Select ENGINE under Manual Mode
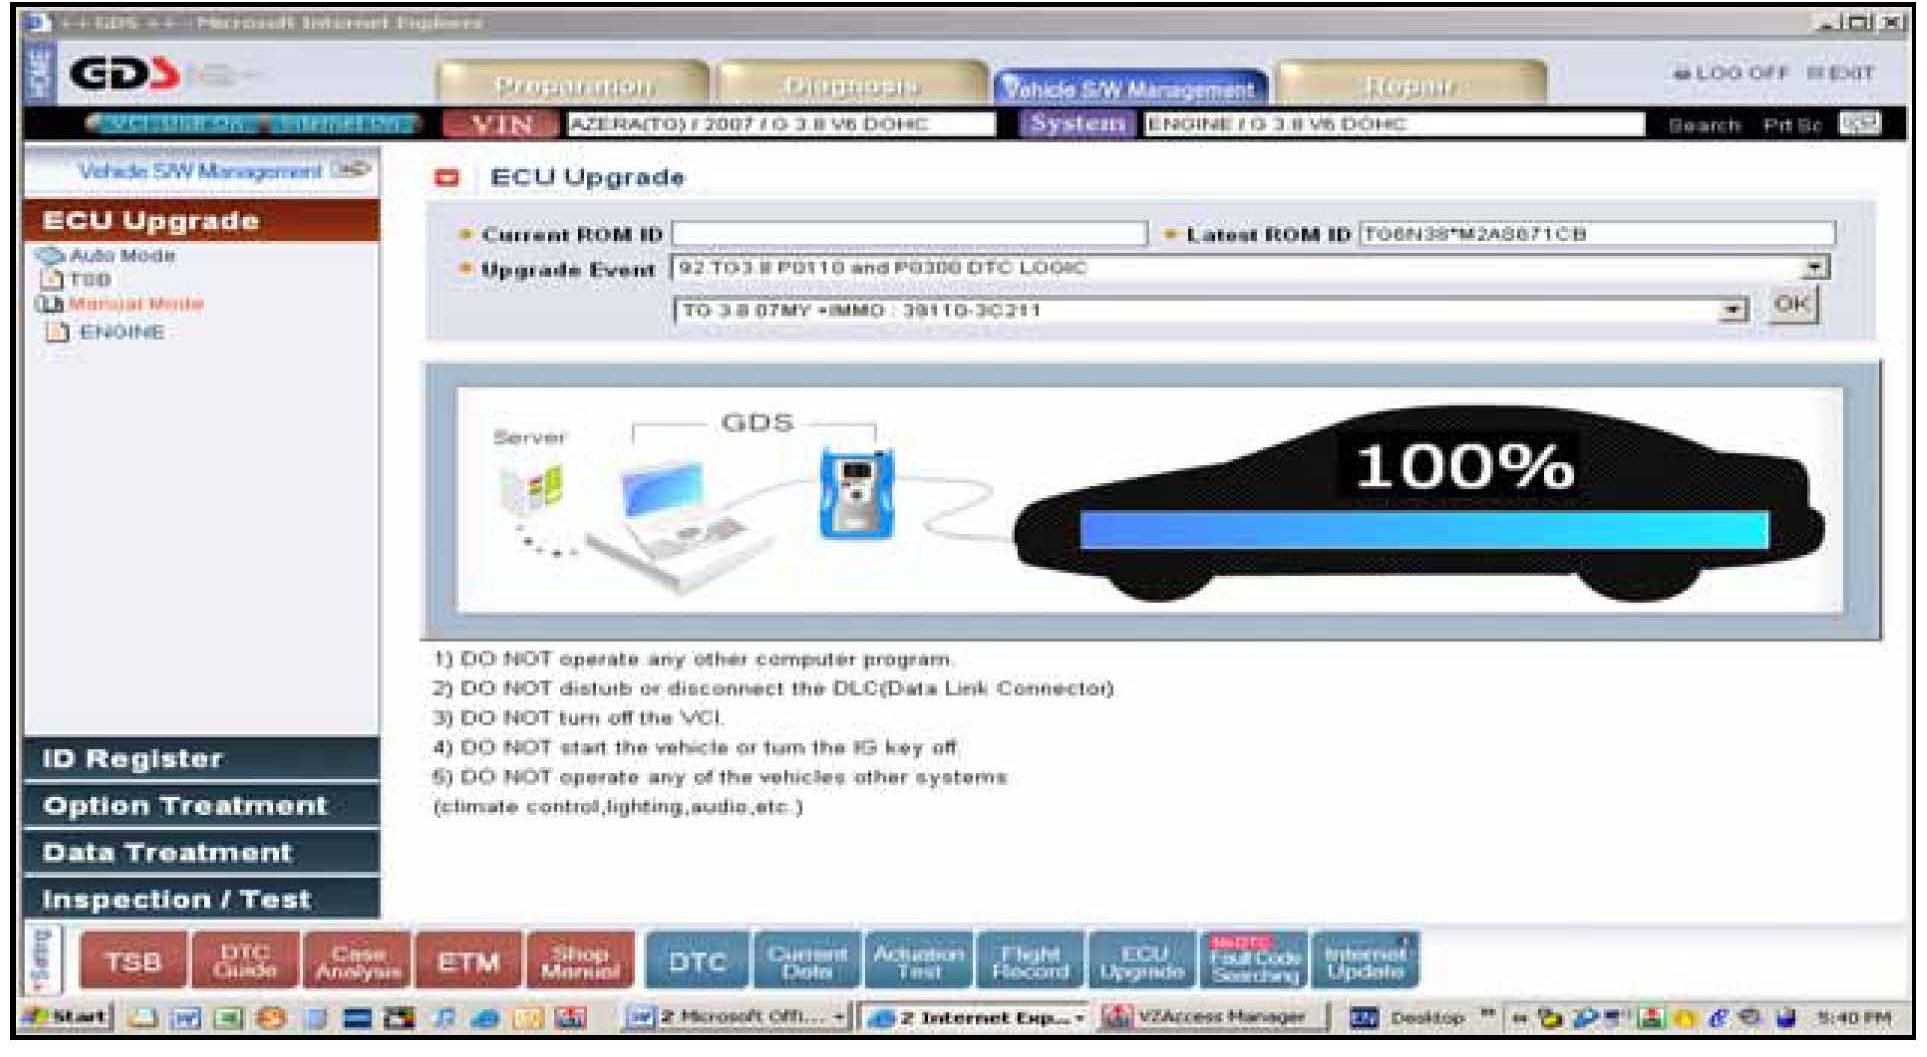This screenshot has height=1057, width=1927. coord(121,332)
